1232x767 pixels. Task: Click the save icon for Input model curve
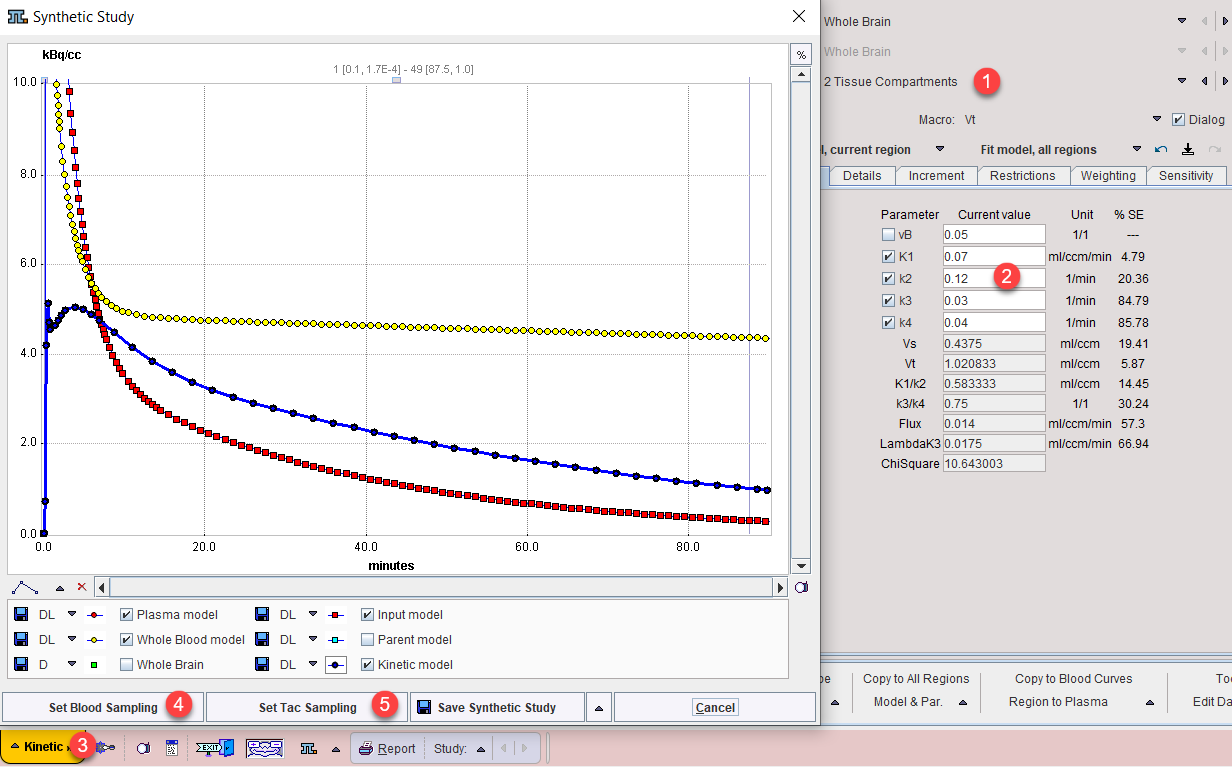[262, 615]
